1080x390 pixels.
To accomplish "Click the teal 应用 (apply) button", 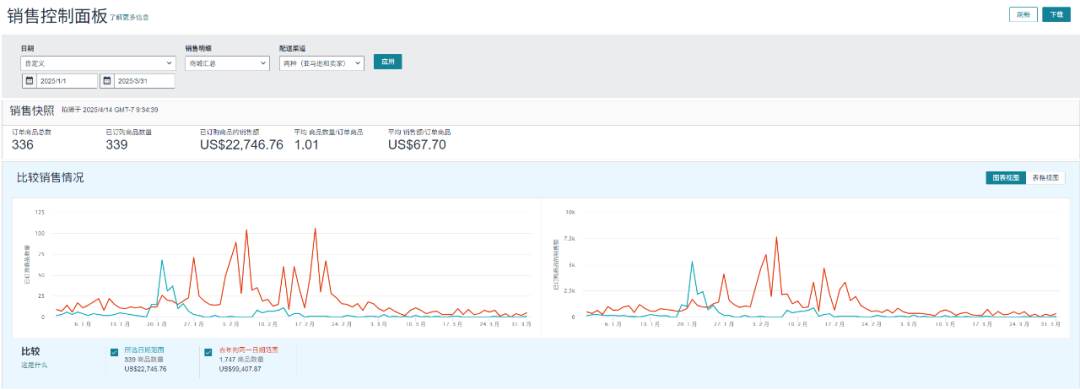I will [x=388, y=61].
